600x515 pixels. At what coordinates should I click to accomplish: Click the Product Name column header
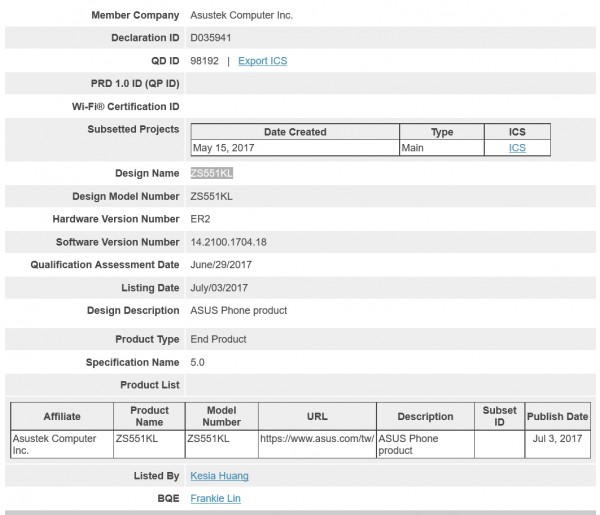point(149,416)
